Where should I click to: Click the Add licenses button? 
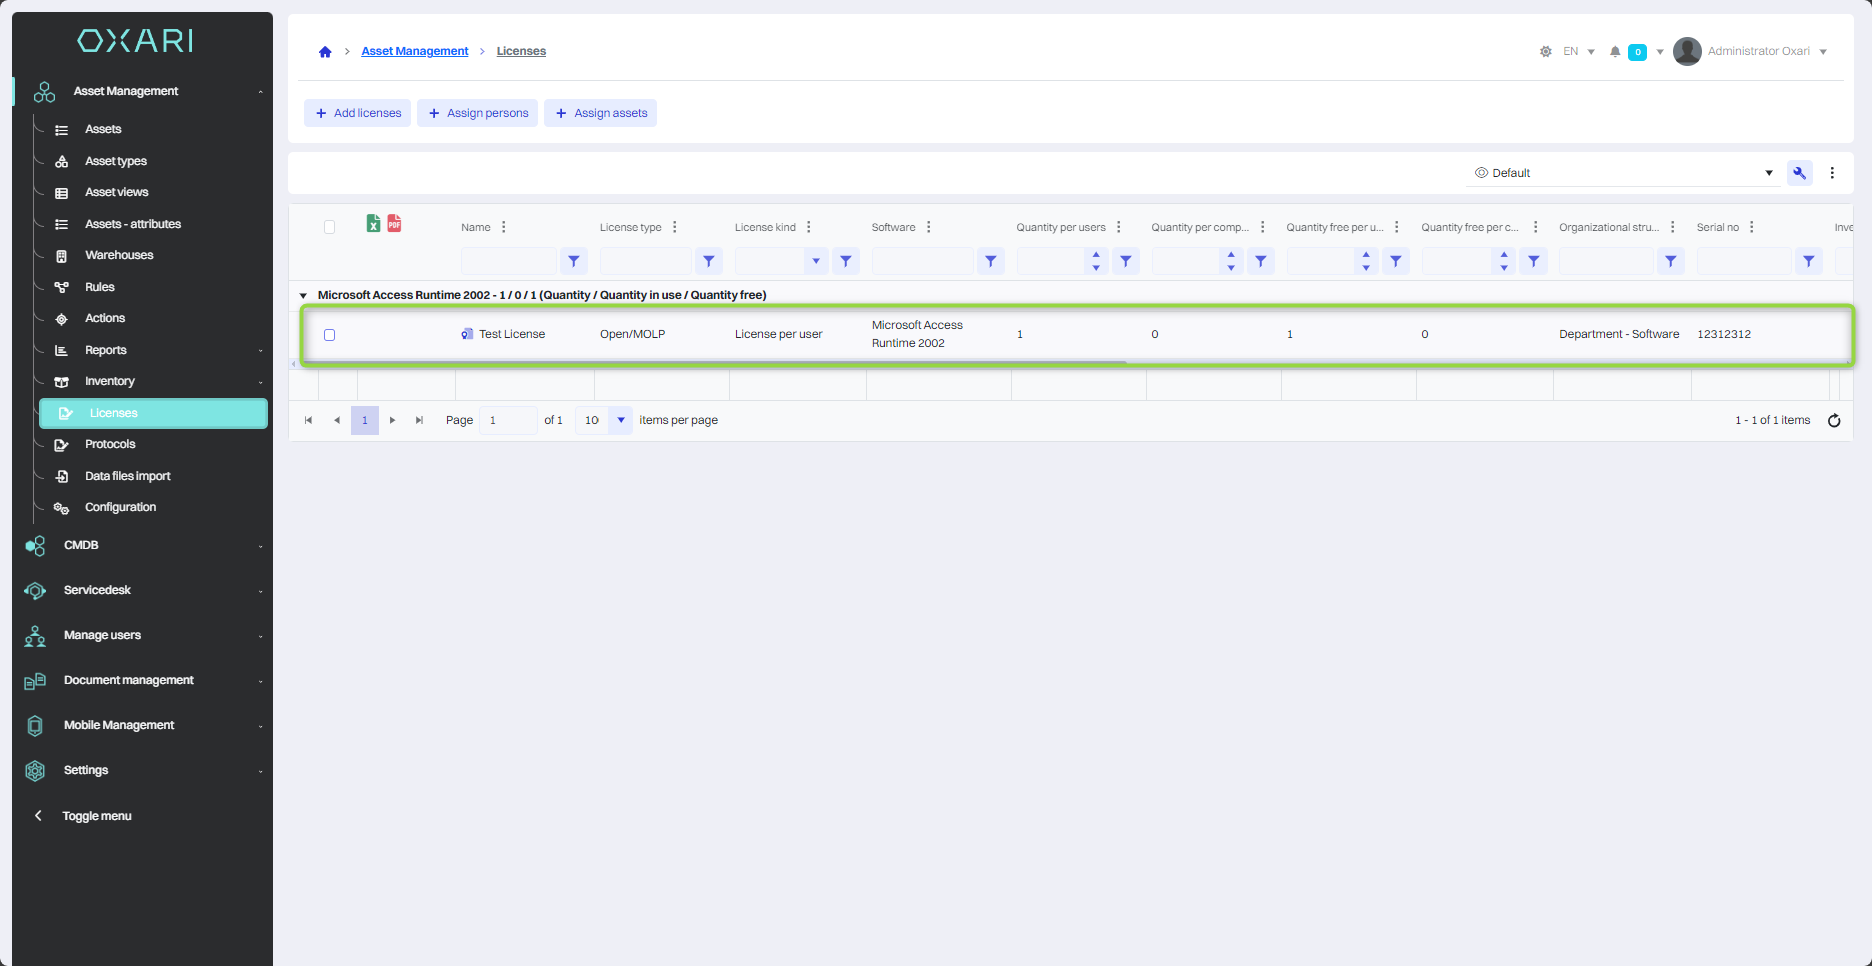358,114
